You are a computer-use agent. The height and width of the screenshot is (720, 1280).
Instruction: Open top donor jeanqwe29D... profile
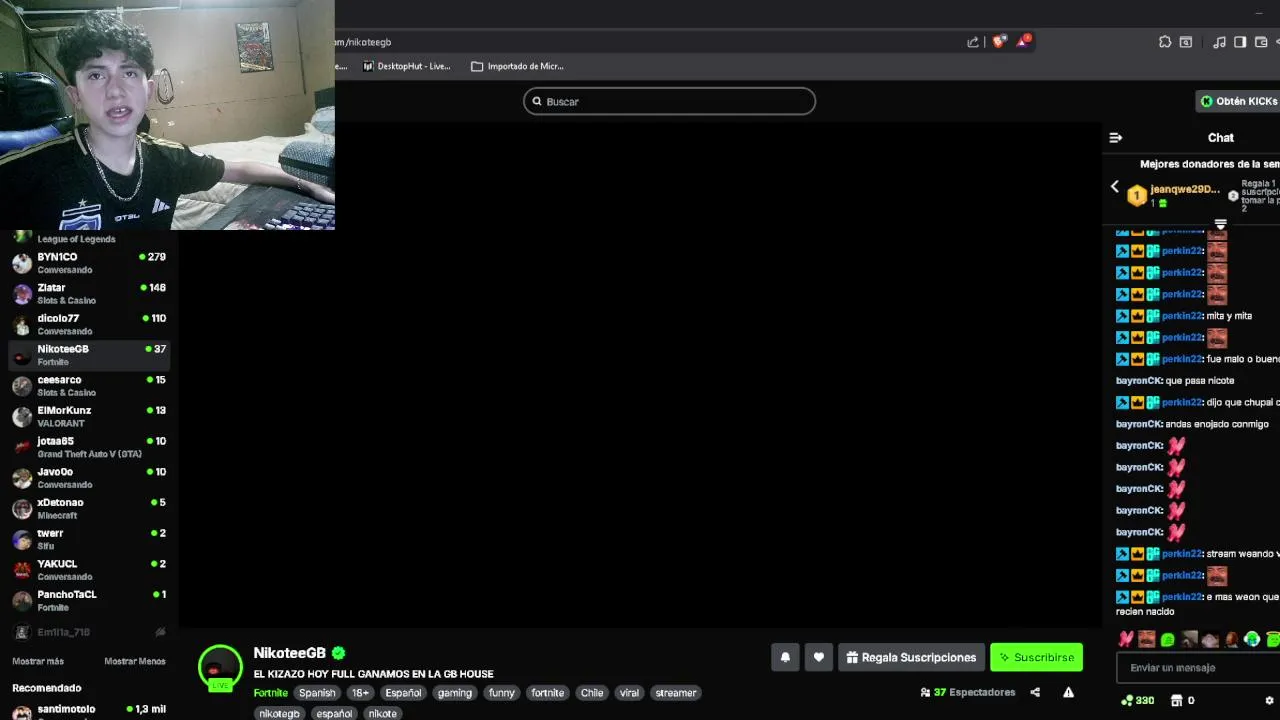[1185, 189]
